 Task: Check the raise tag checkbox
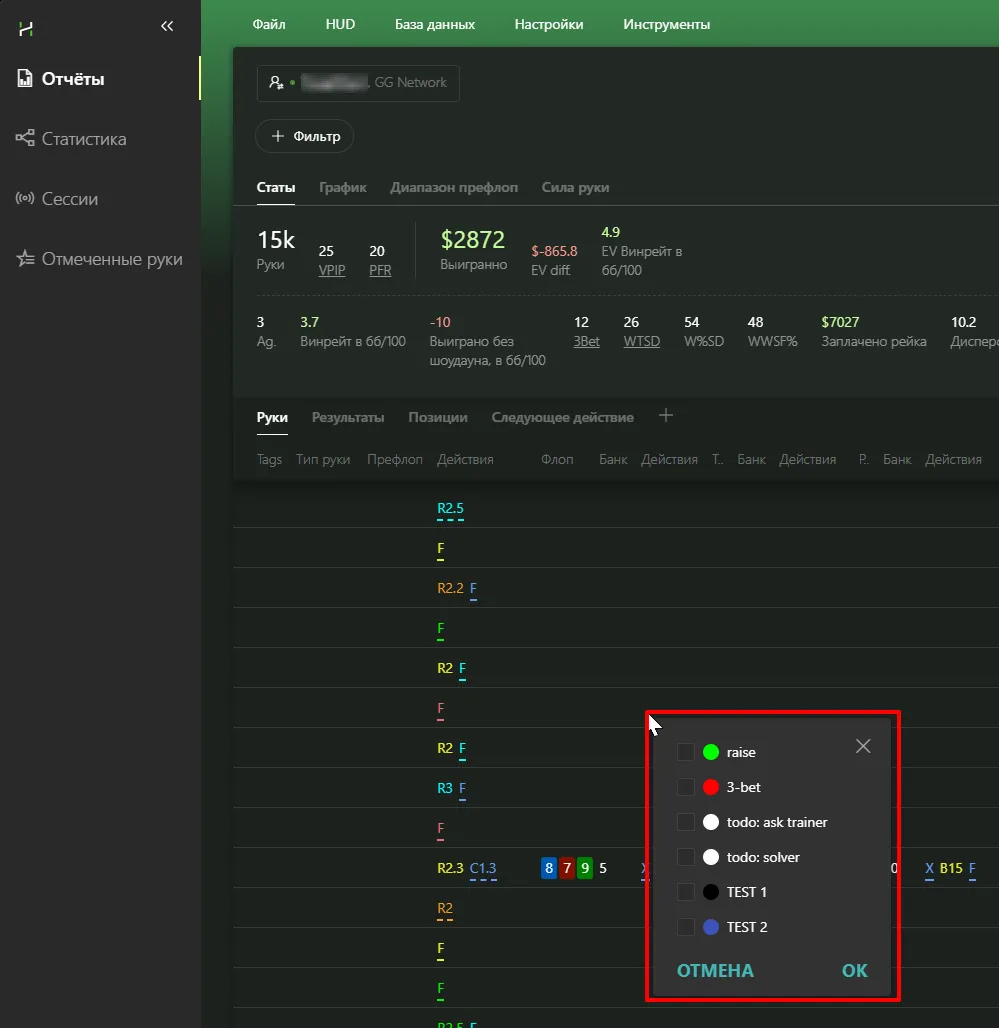(x=686, y=752)
